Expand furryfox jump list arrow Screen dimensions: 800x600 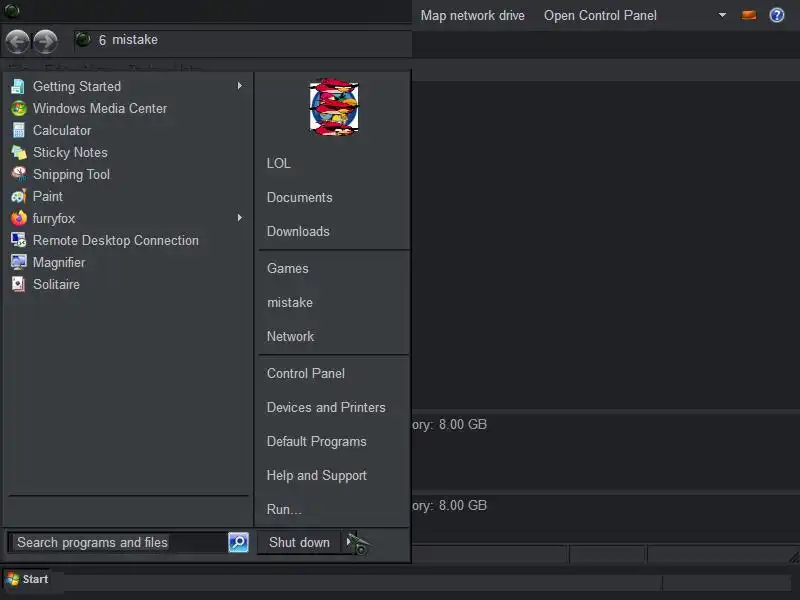click(240, 218)
